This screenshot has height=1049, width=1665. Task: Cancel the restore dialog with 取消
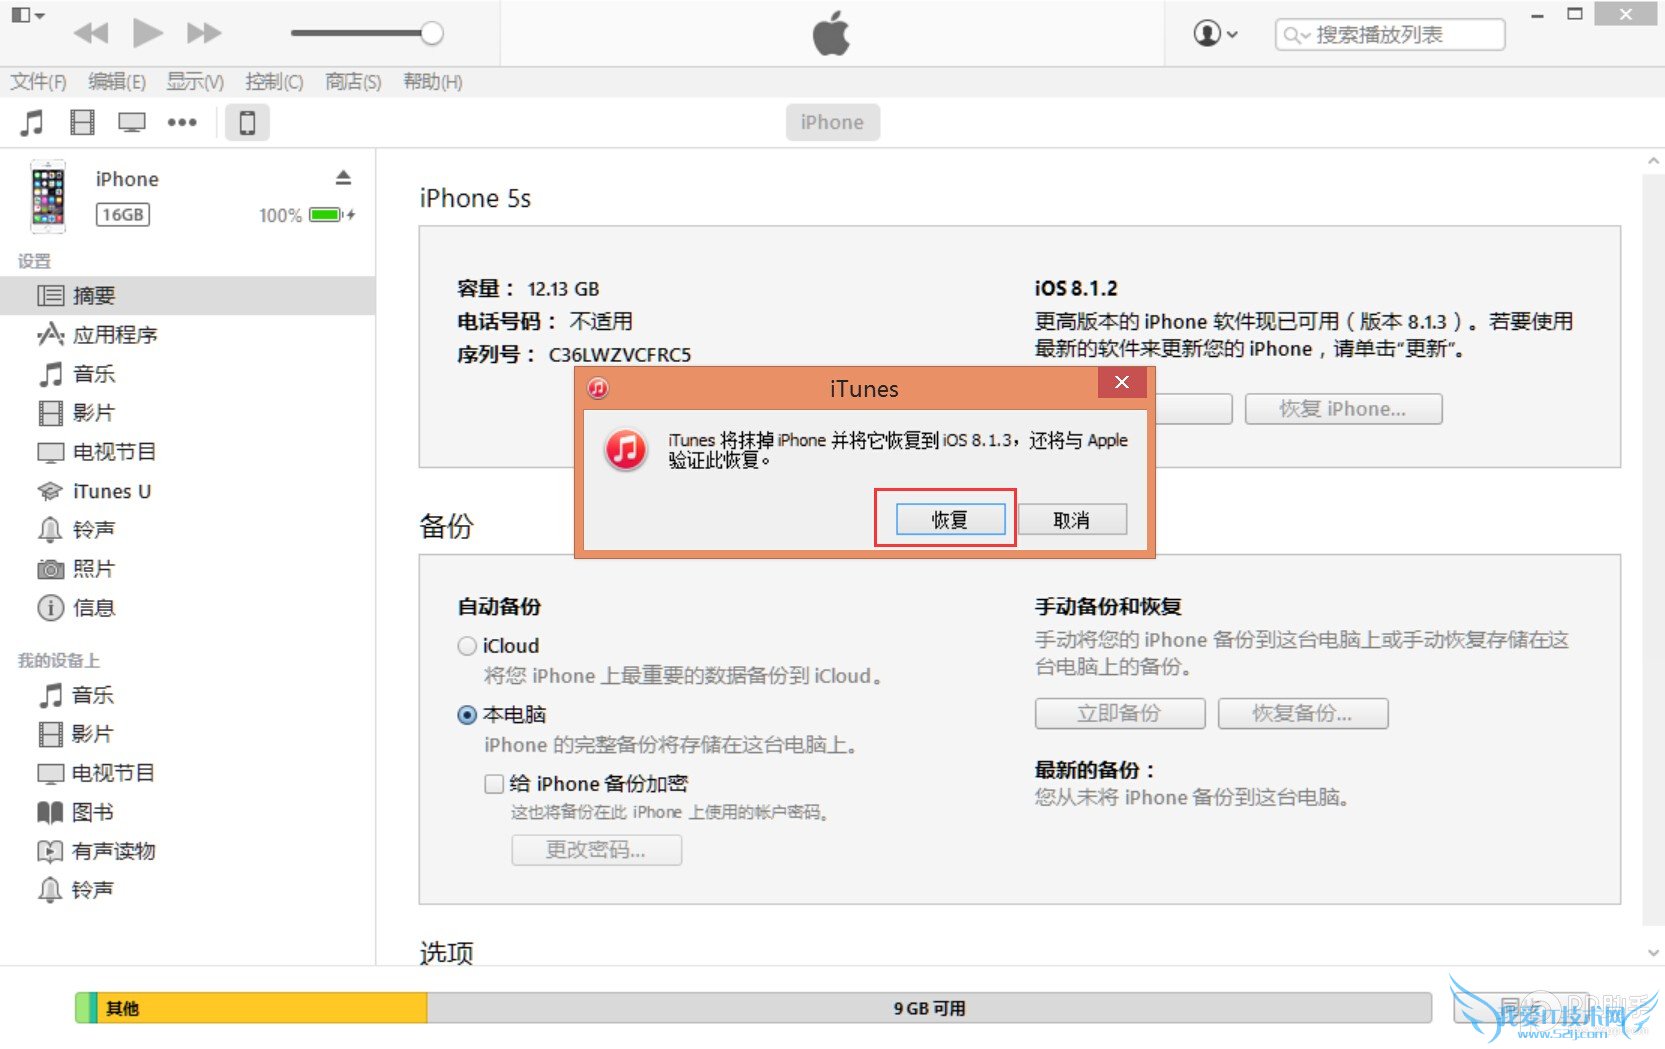tap(1072, 520)
